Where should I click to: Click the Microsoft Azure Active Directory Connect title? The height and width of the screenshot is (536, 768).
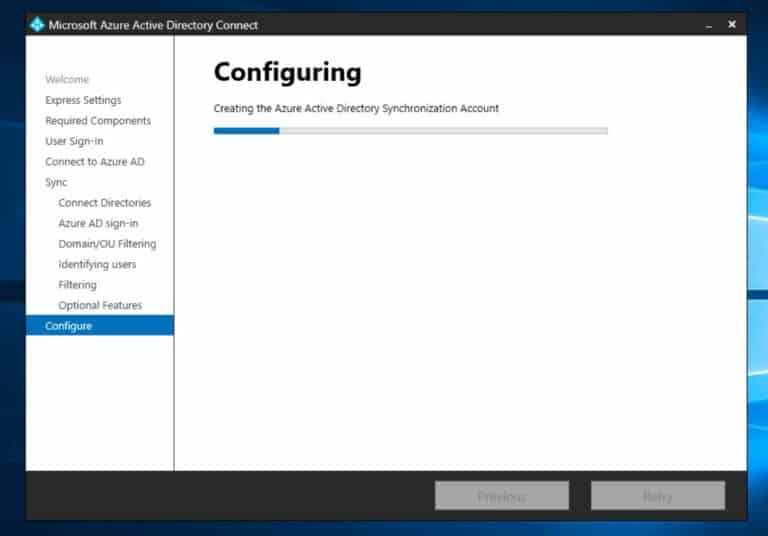pyautogui.click(x=153, y=25)
